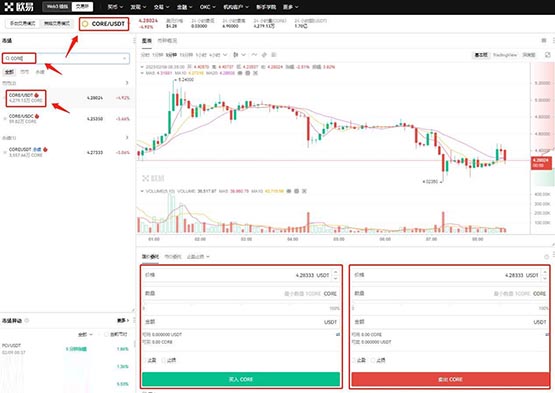Click the fire icon next to CORE/USDT pair
This screenshot has height=393, width=555.
(x=36, y=95)
